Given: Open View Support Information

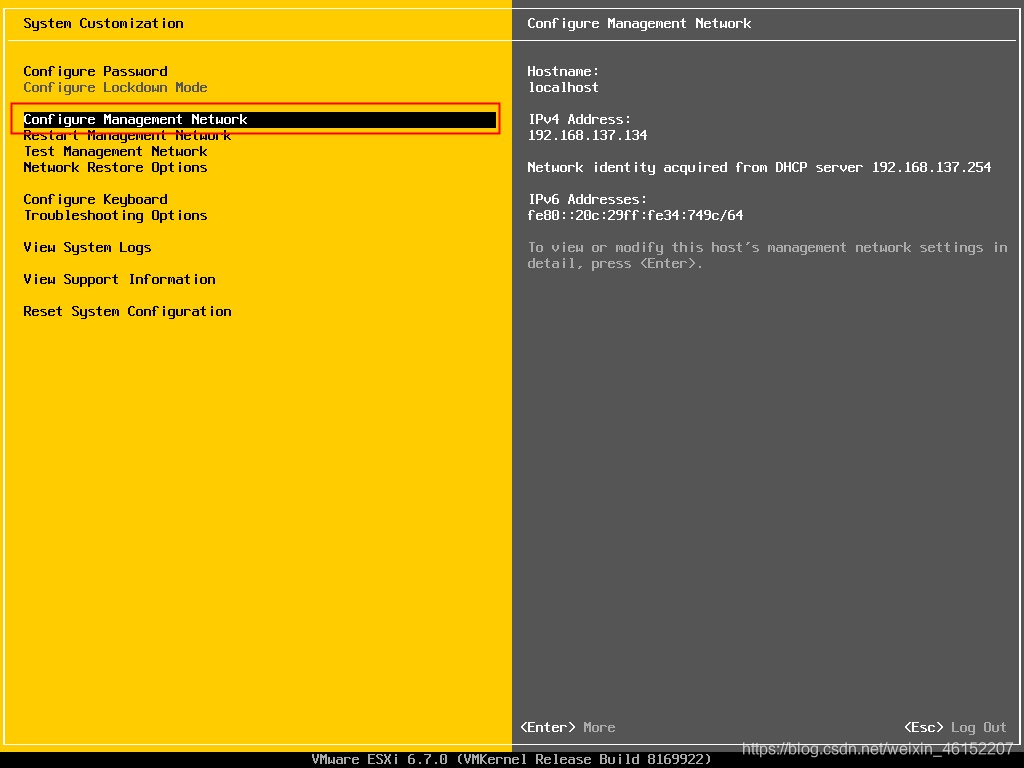Looking at the screenshot, I should point(119,279).
